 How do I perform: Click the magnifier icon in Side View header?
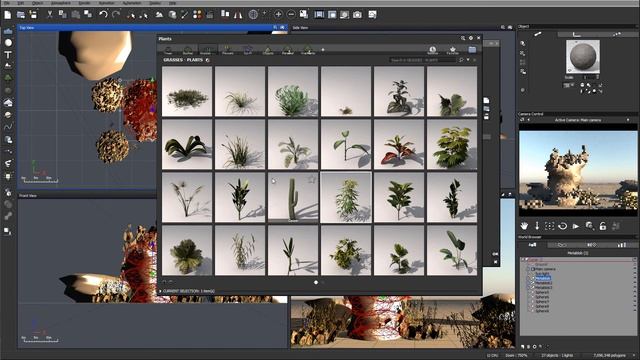tap(503, 27)
